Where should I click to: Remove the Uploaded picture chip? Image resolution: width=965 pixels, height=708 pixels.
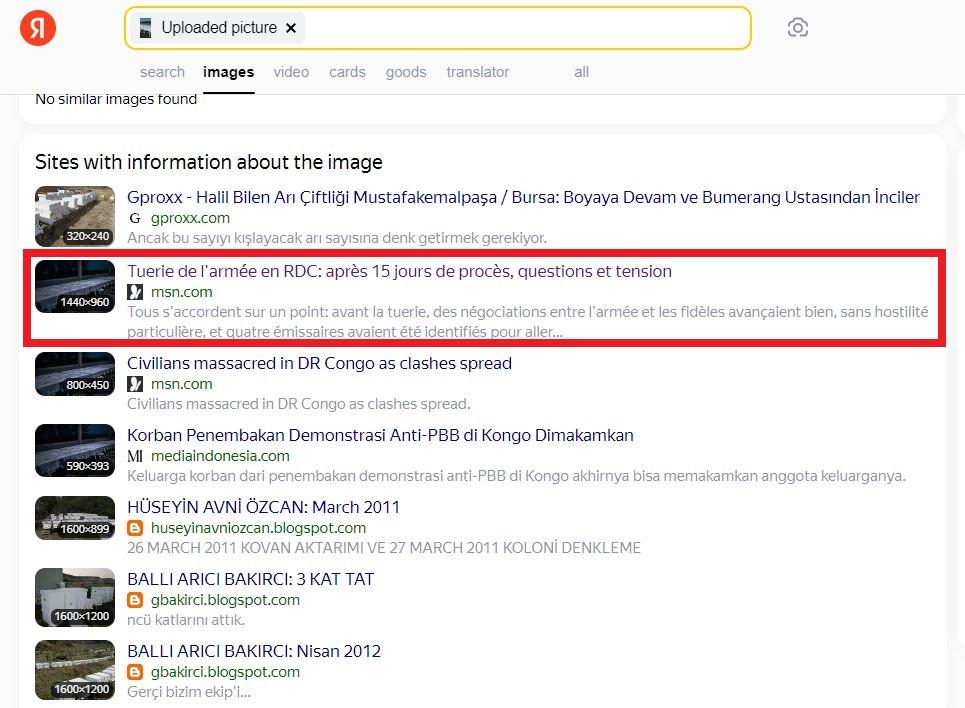[291, 28]
